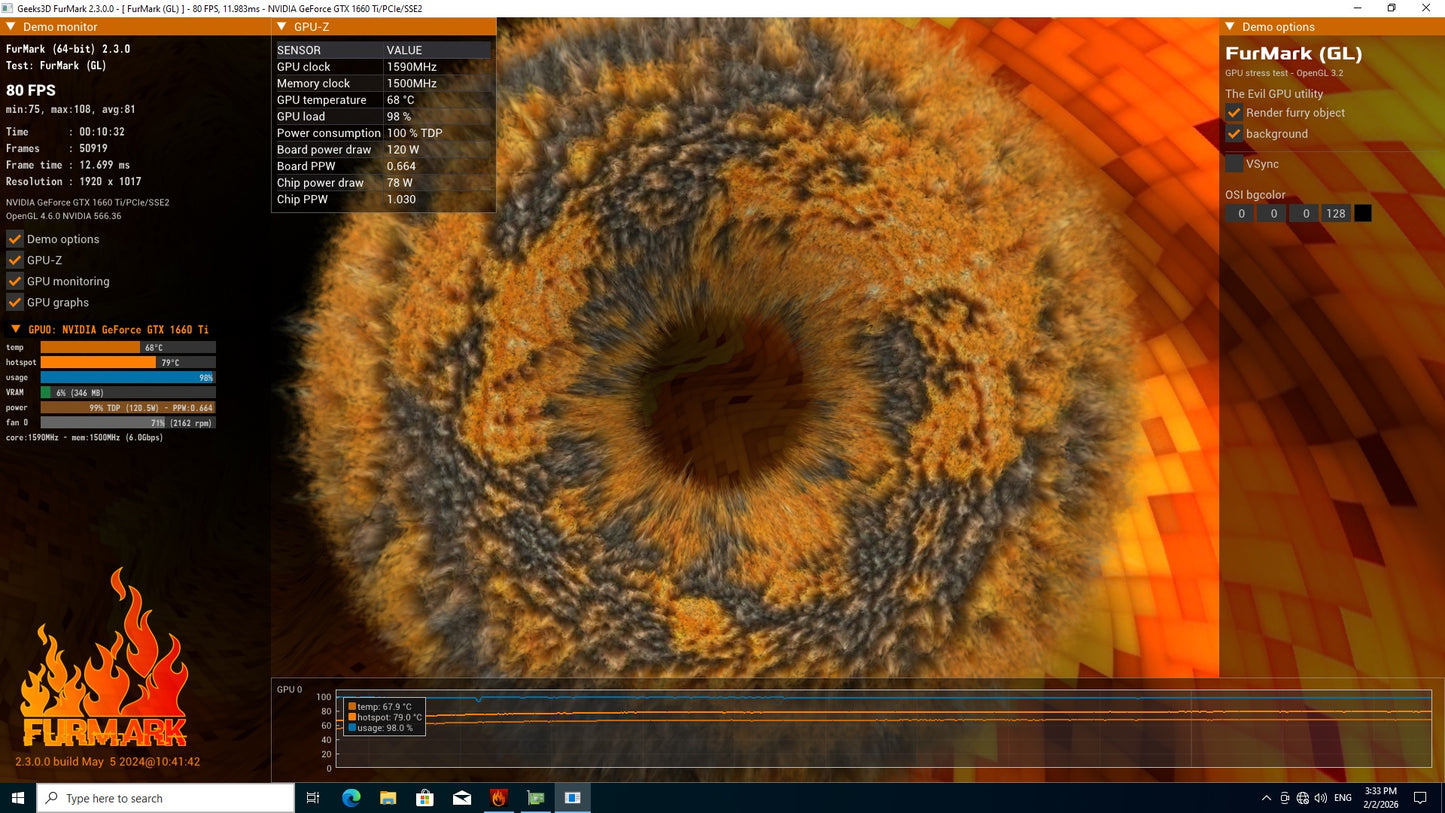This screenshot has height=813, width=1445.
Task: Open Microsoft Store taskbar icon
Action: click(425, 798)
